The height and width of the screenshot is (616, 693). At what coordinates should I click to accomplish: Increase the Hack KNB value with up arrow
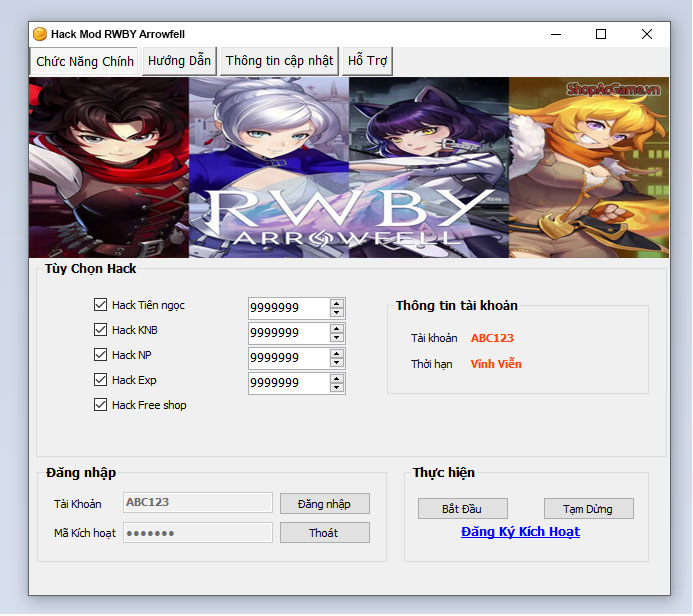pos(337,328)
